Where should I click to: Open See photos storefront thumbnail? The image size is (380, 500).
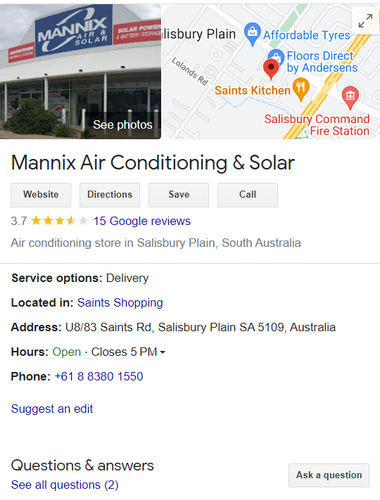pos(80,72)
